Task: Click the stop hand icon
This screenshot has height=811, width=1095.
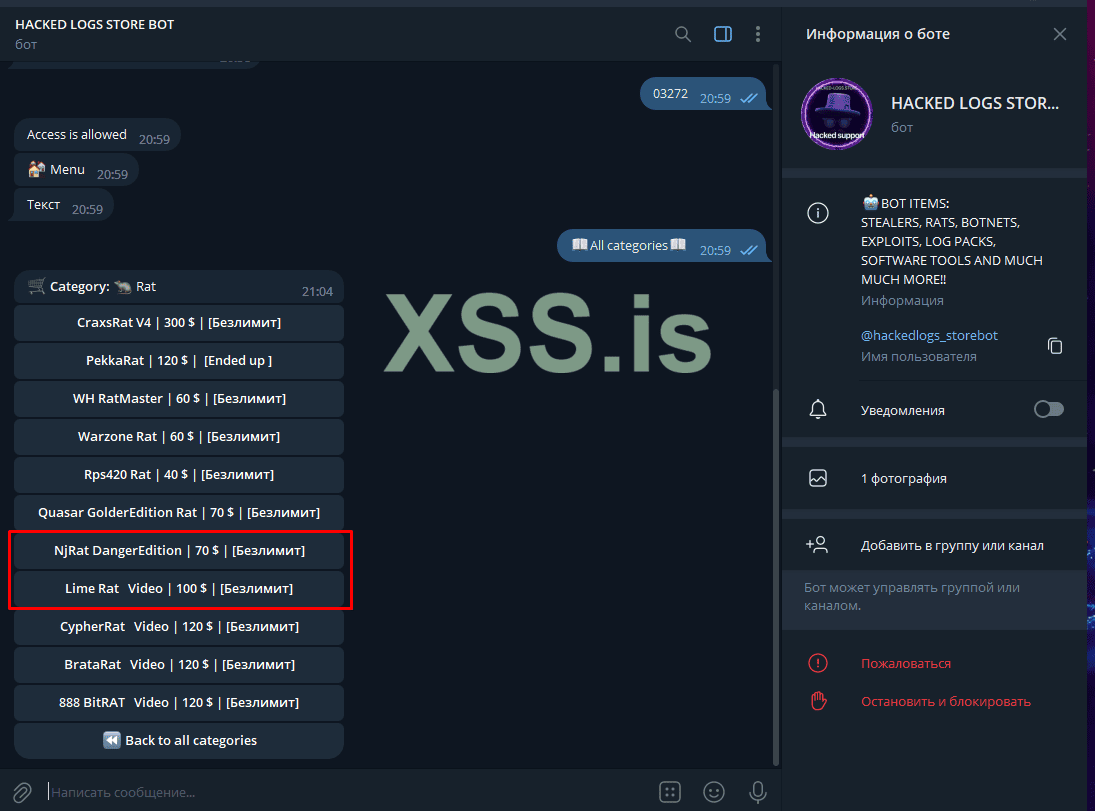Action: (818, 701)
